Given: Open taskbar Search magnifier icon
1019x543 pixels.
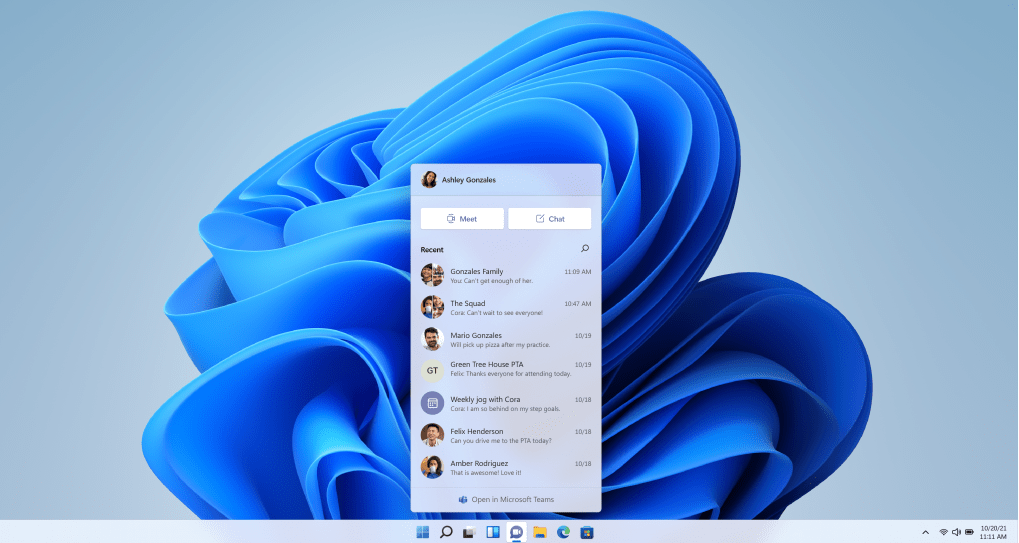Looking at the screenshot, I should 447,532.
